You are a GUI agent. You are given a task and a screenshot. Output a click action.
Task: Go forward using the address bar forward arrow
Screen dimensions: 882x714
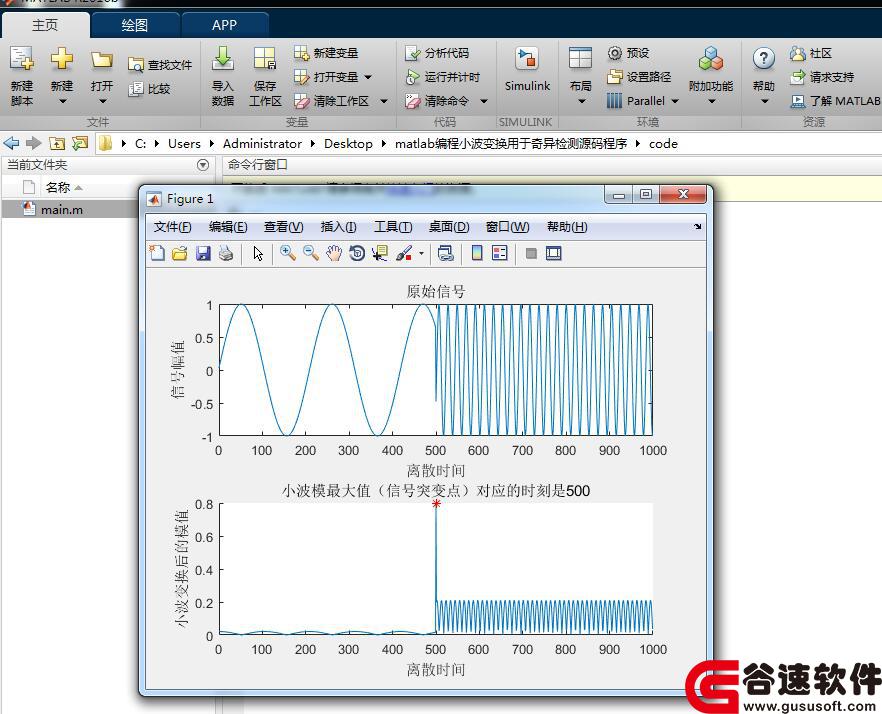point(34,143)
